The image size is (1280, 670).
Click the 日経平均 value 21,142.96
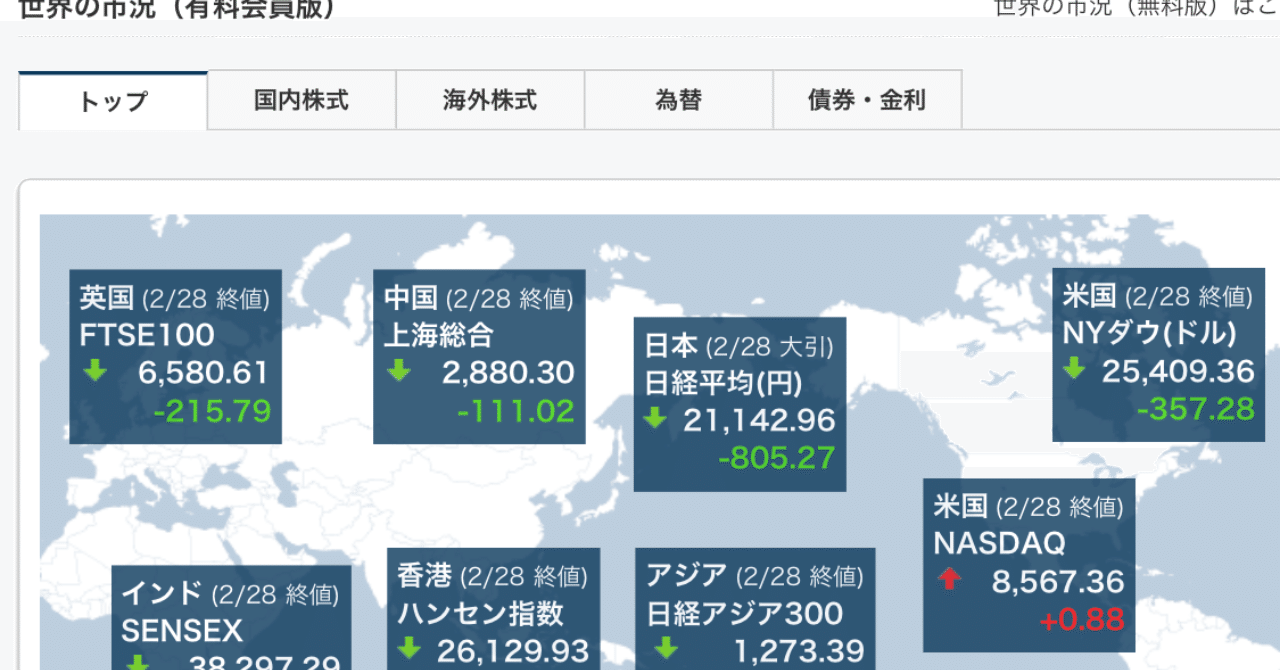click(759, 420)
